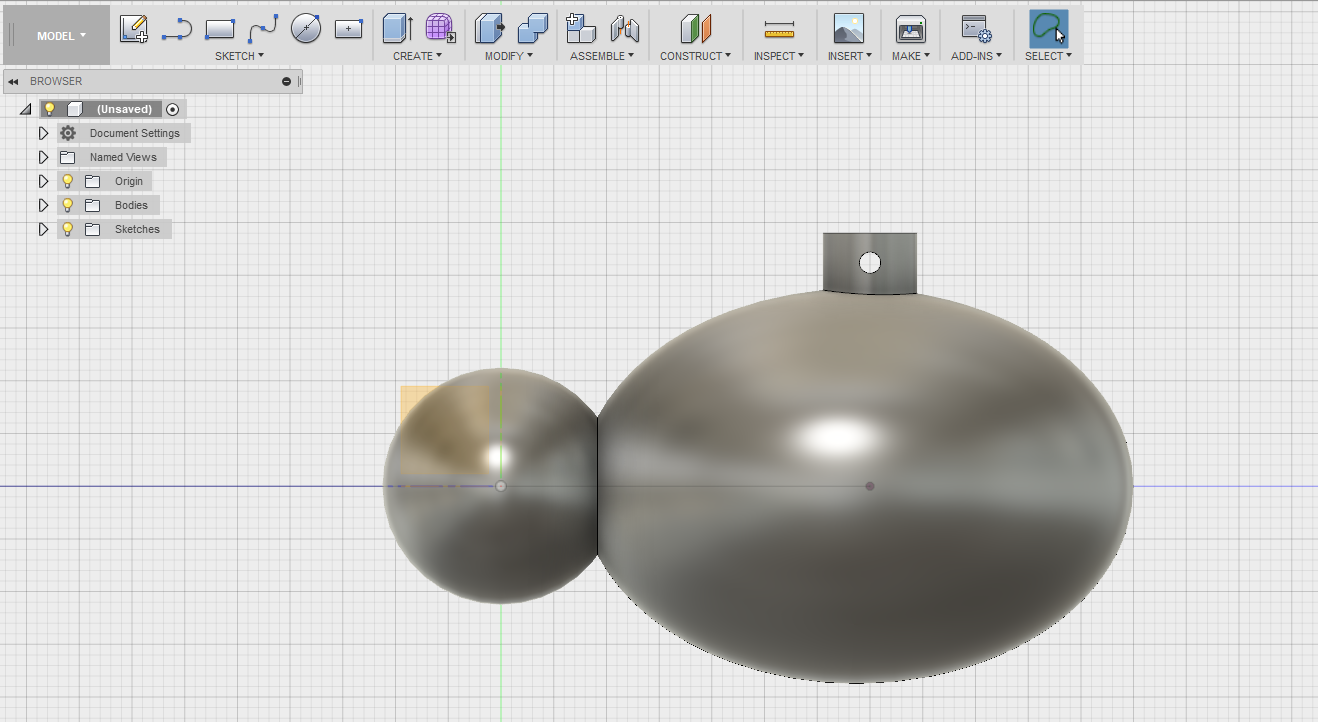Click the Browser panel minimize dot icon
1318x722 pixels.
click(287, 81)
